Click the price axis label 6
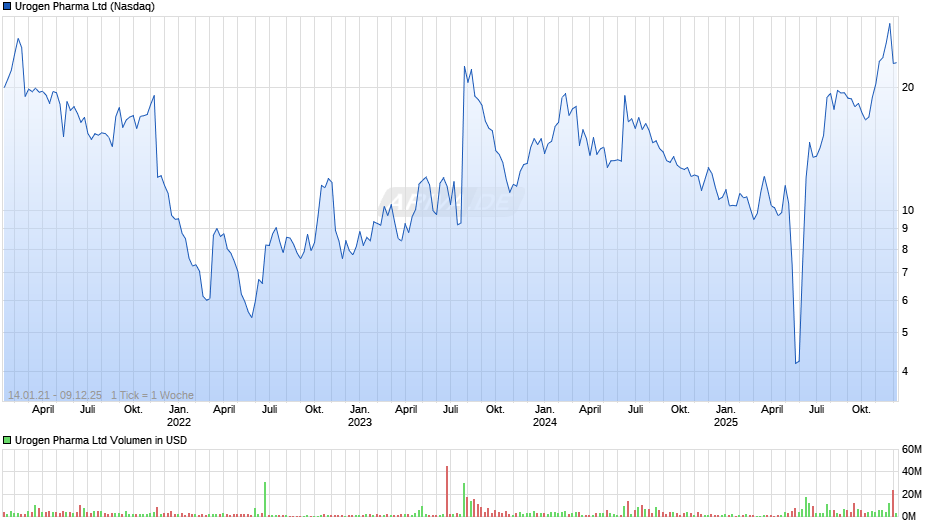940x526 pixels. click(x=905, y=300)
